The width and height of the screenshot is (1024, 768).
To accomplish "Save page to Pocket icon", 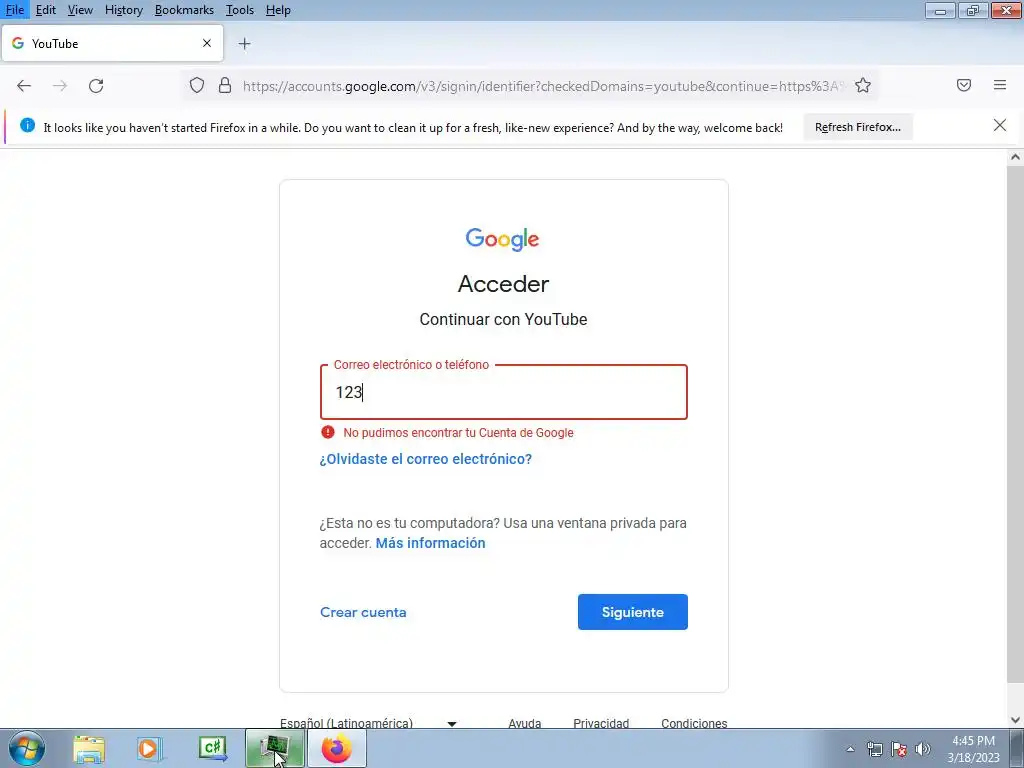I will [x=964, y=86].
